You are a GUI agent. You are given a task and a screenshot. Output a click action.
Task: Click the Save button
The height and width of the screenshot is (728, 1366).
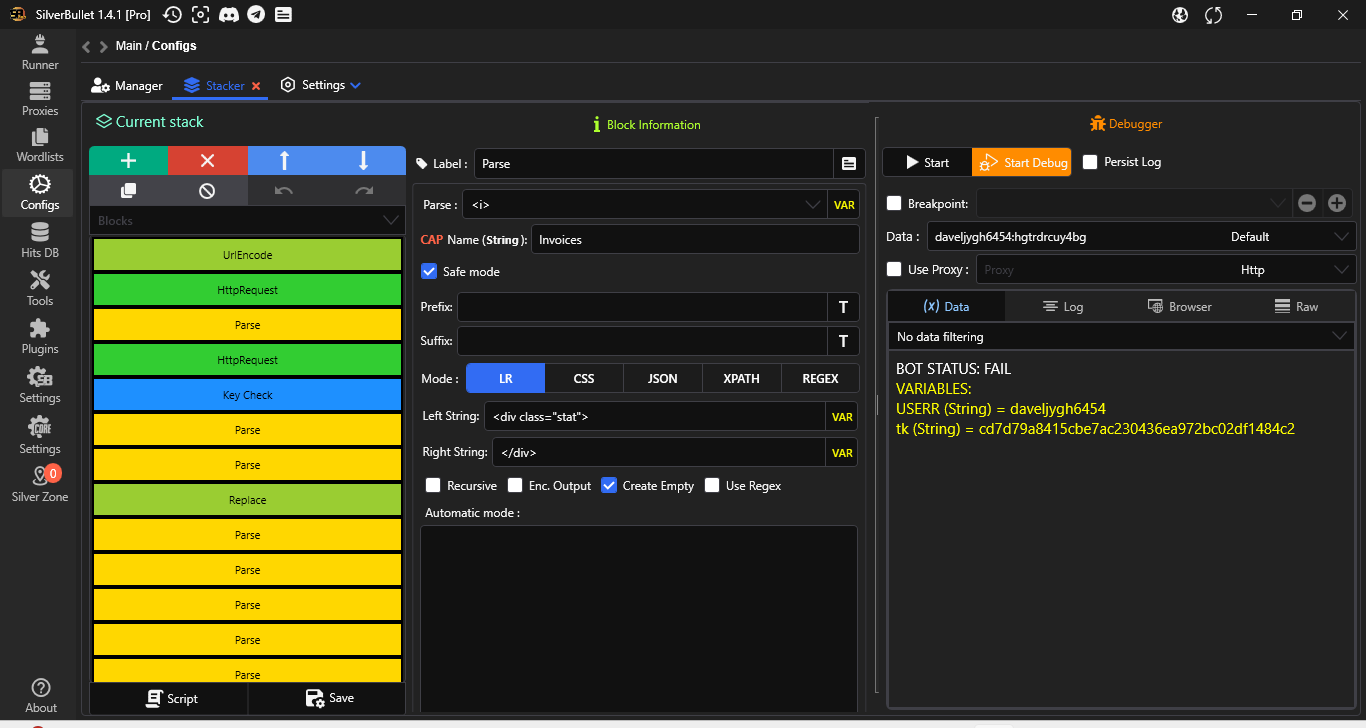pos(328,698)
